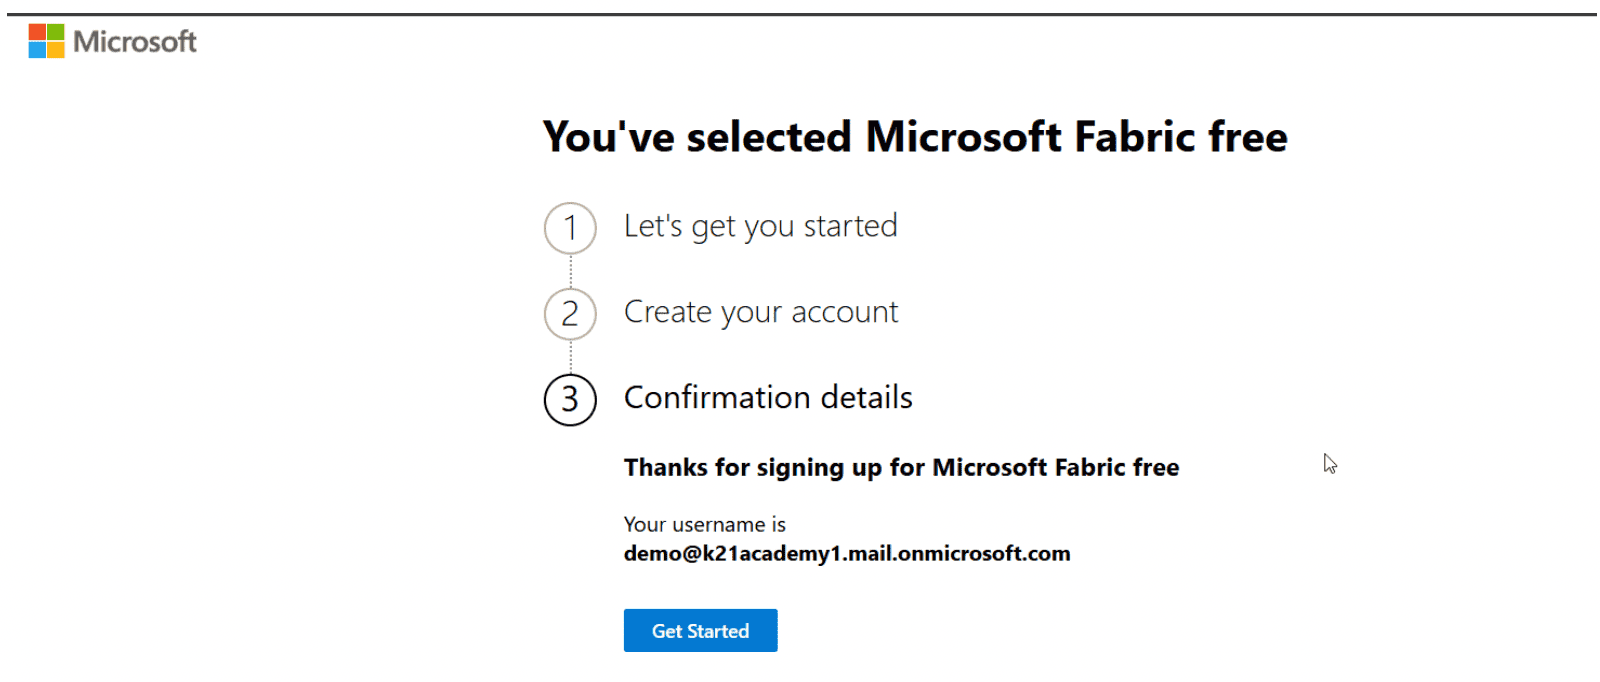This screenshot has height=682, width=1600.
Task: Click the demo@k21academy1 username email
Action: 846,553
